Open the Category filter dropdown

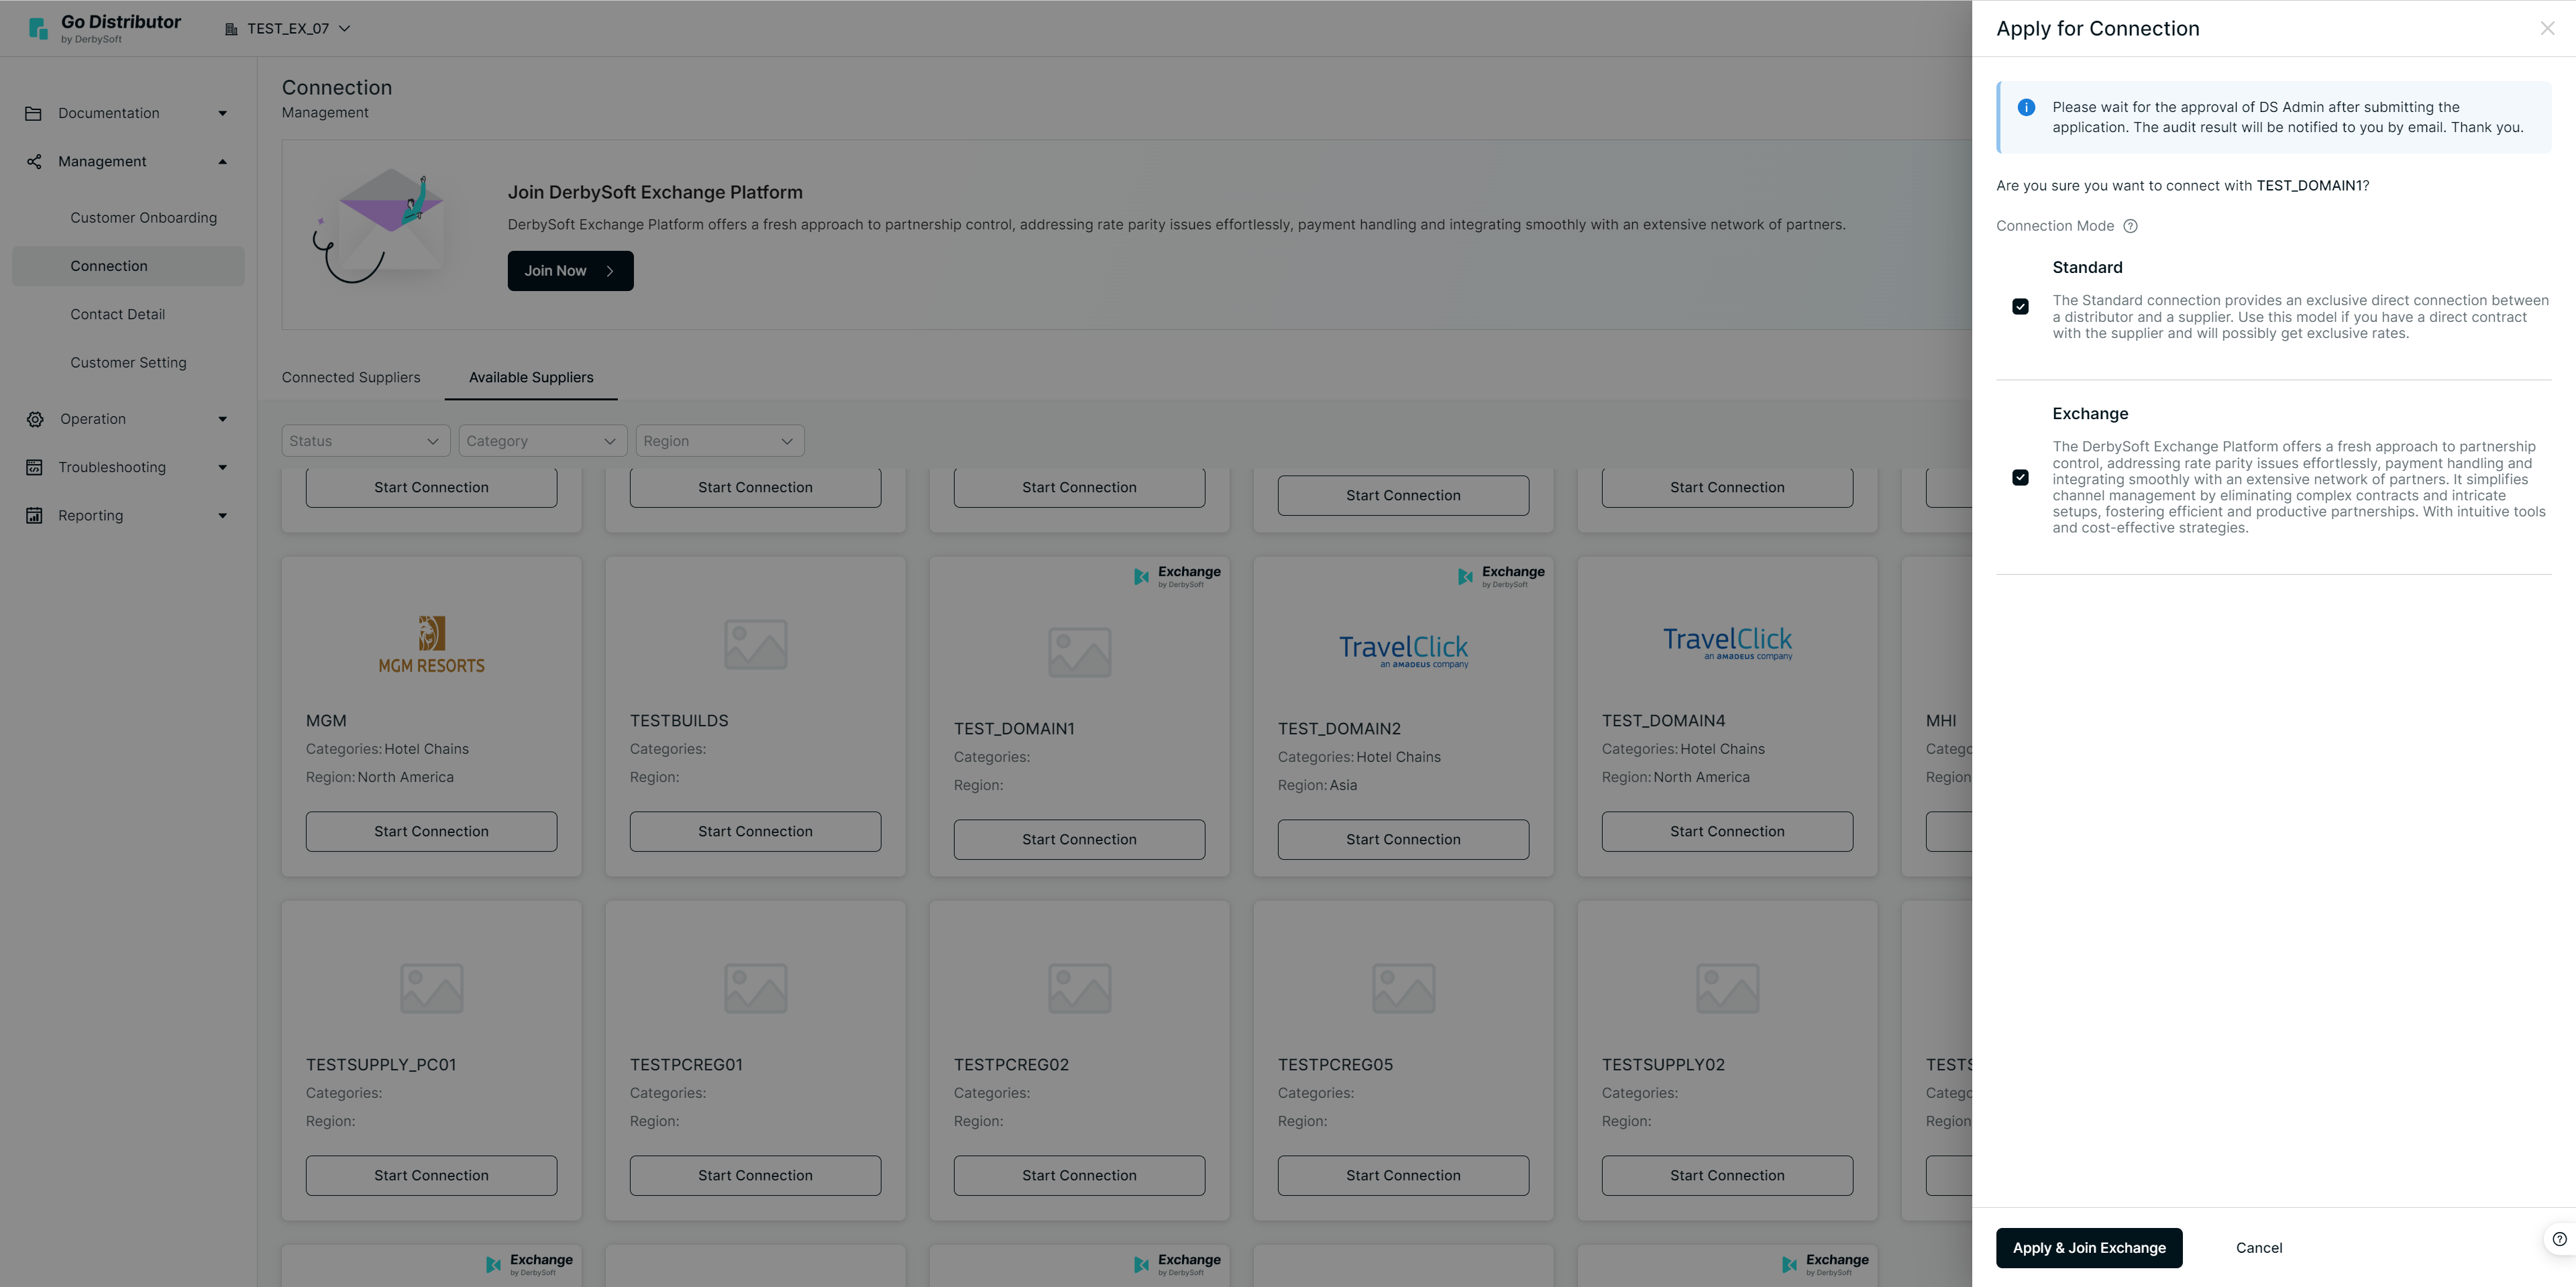542,441
